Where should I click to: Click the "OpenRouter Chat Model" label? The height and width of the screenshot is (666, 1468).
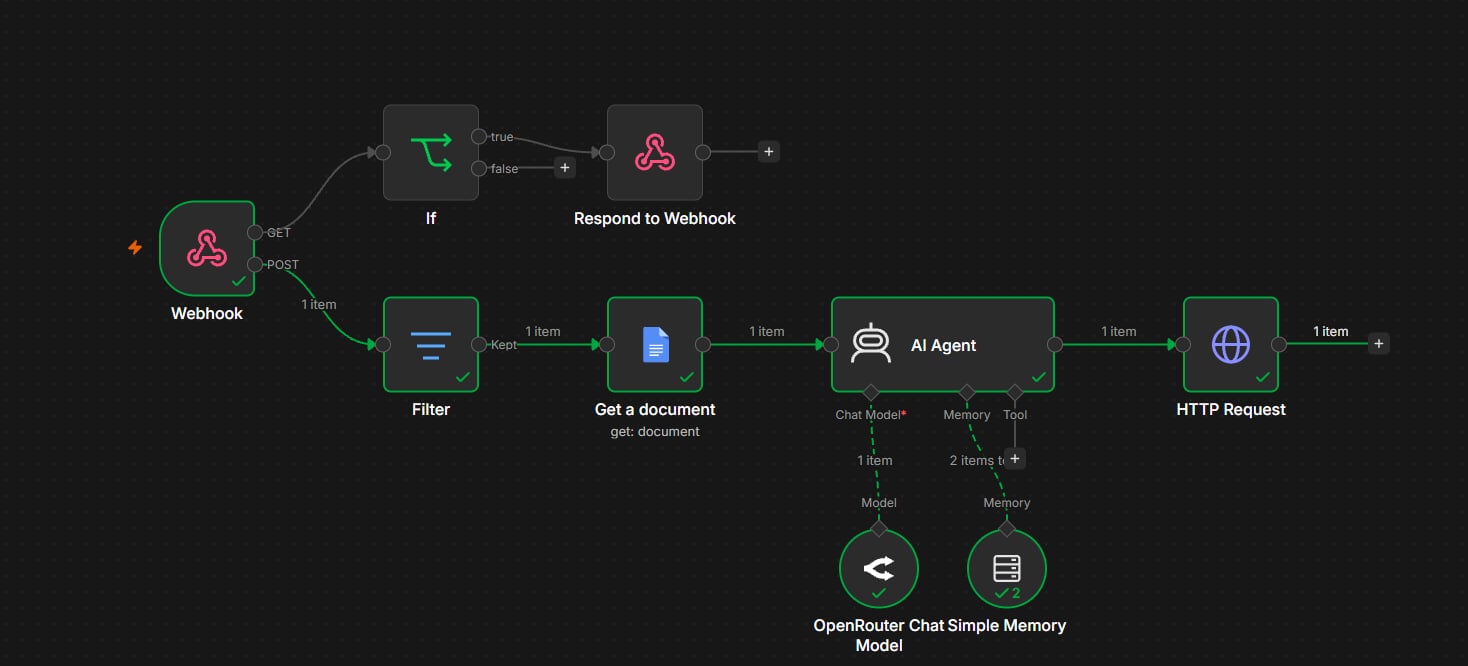pyautogui.click(x=879, y=635)
